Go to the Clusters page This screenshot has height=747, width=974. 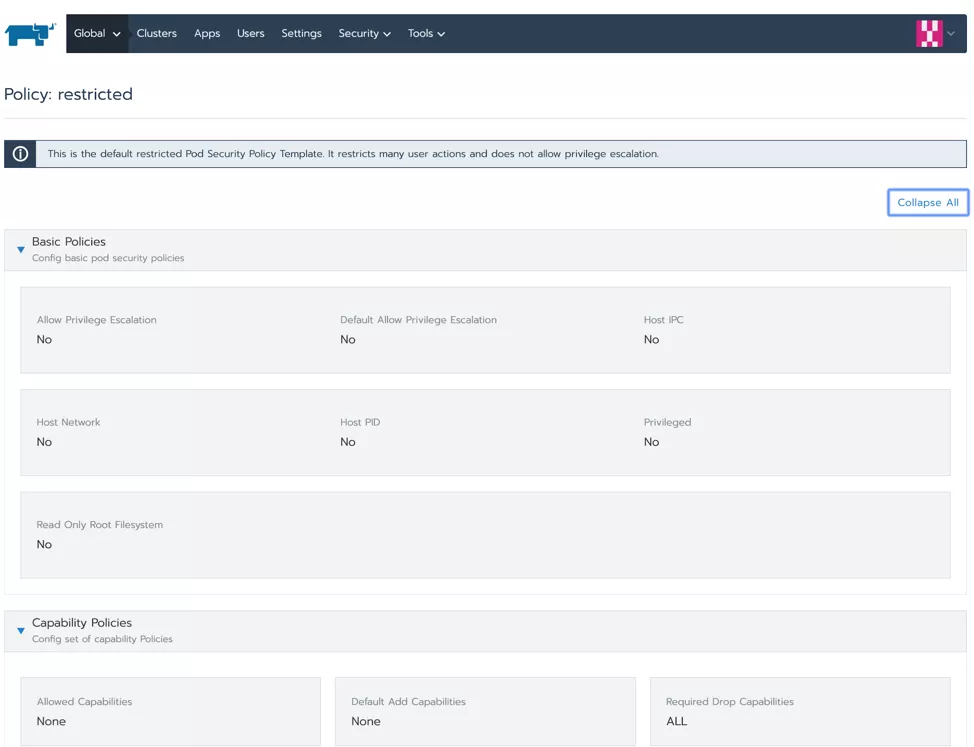click(157, 34)
